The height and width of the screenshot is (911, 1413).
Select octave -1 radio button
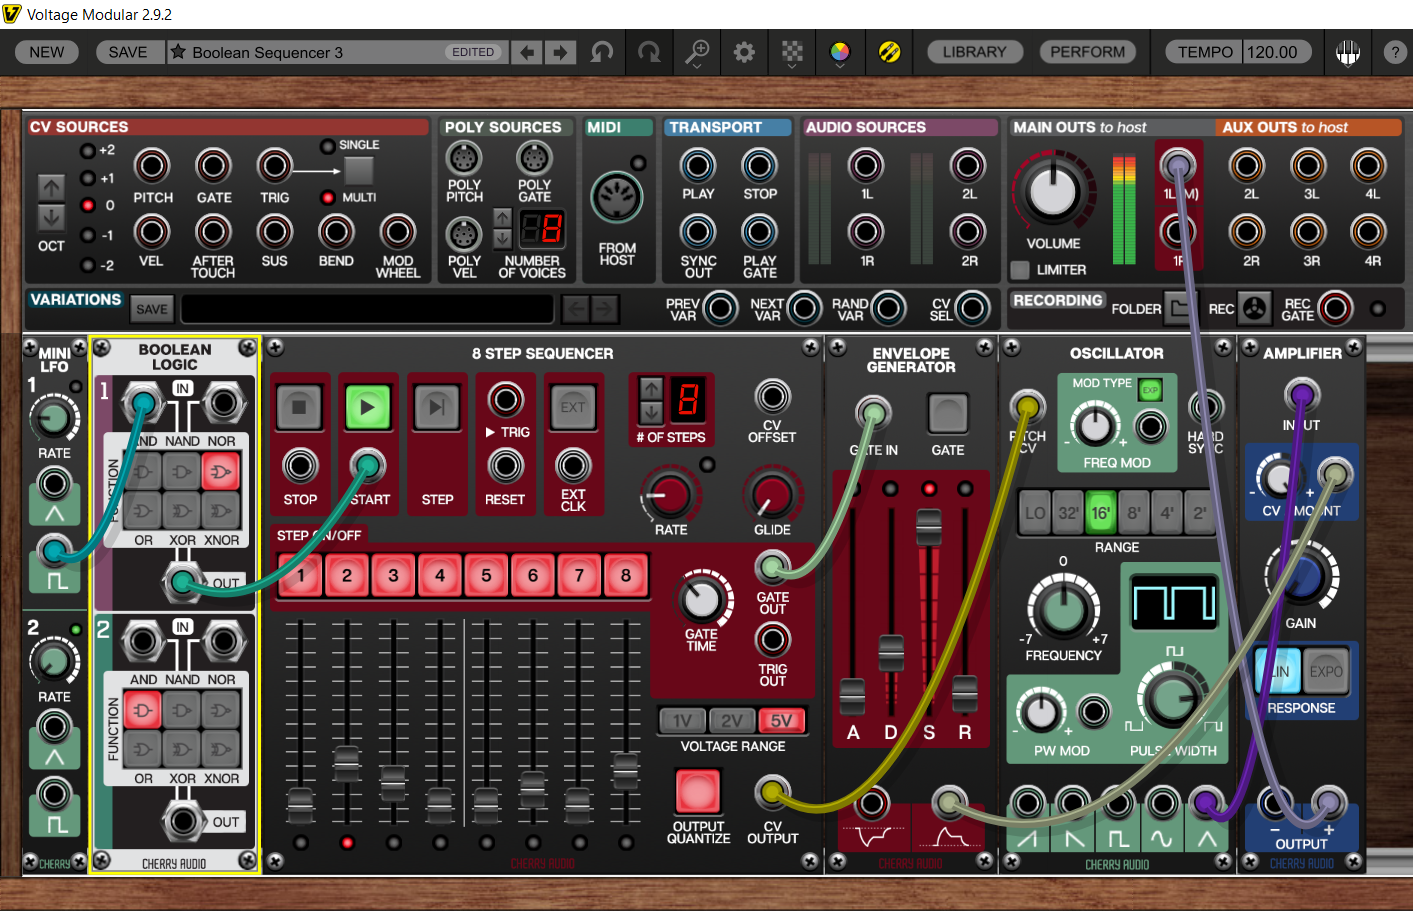88,236
